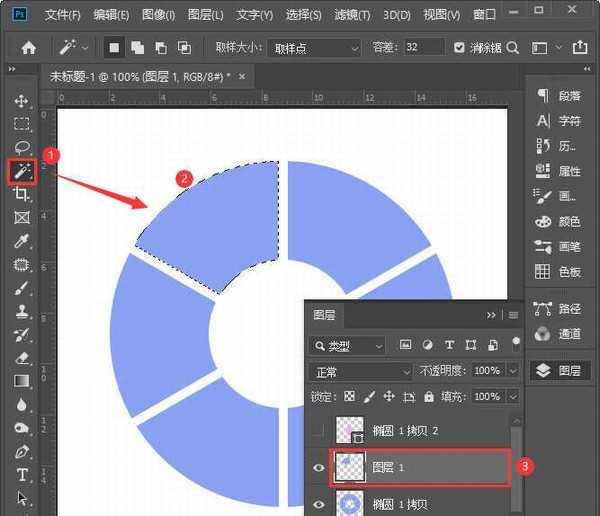Open the 滤镜(T) menu
Image resolution: width=600 pixels, height=516 pixels.
[350, 15]
